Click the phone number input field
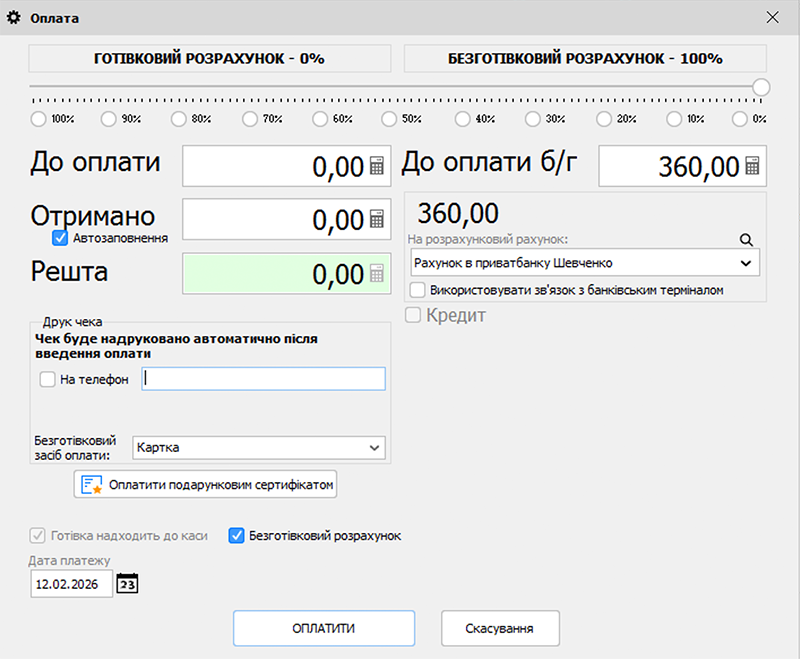The width and height of the screenshot is (800, 659). click(263, 379)
